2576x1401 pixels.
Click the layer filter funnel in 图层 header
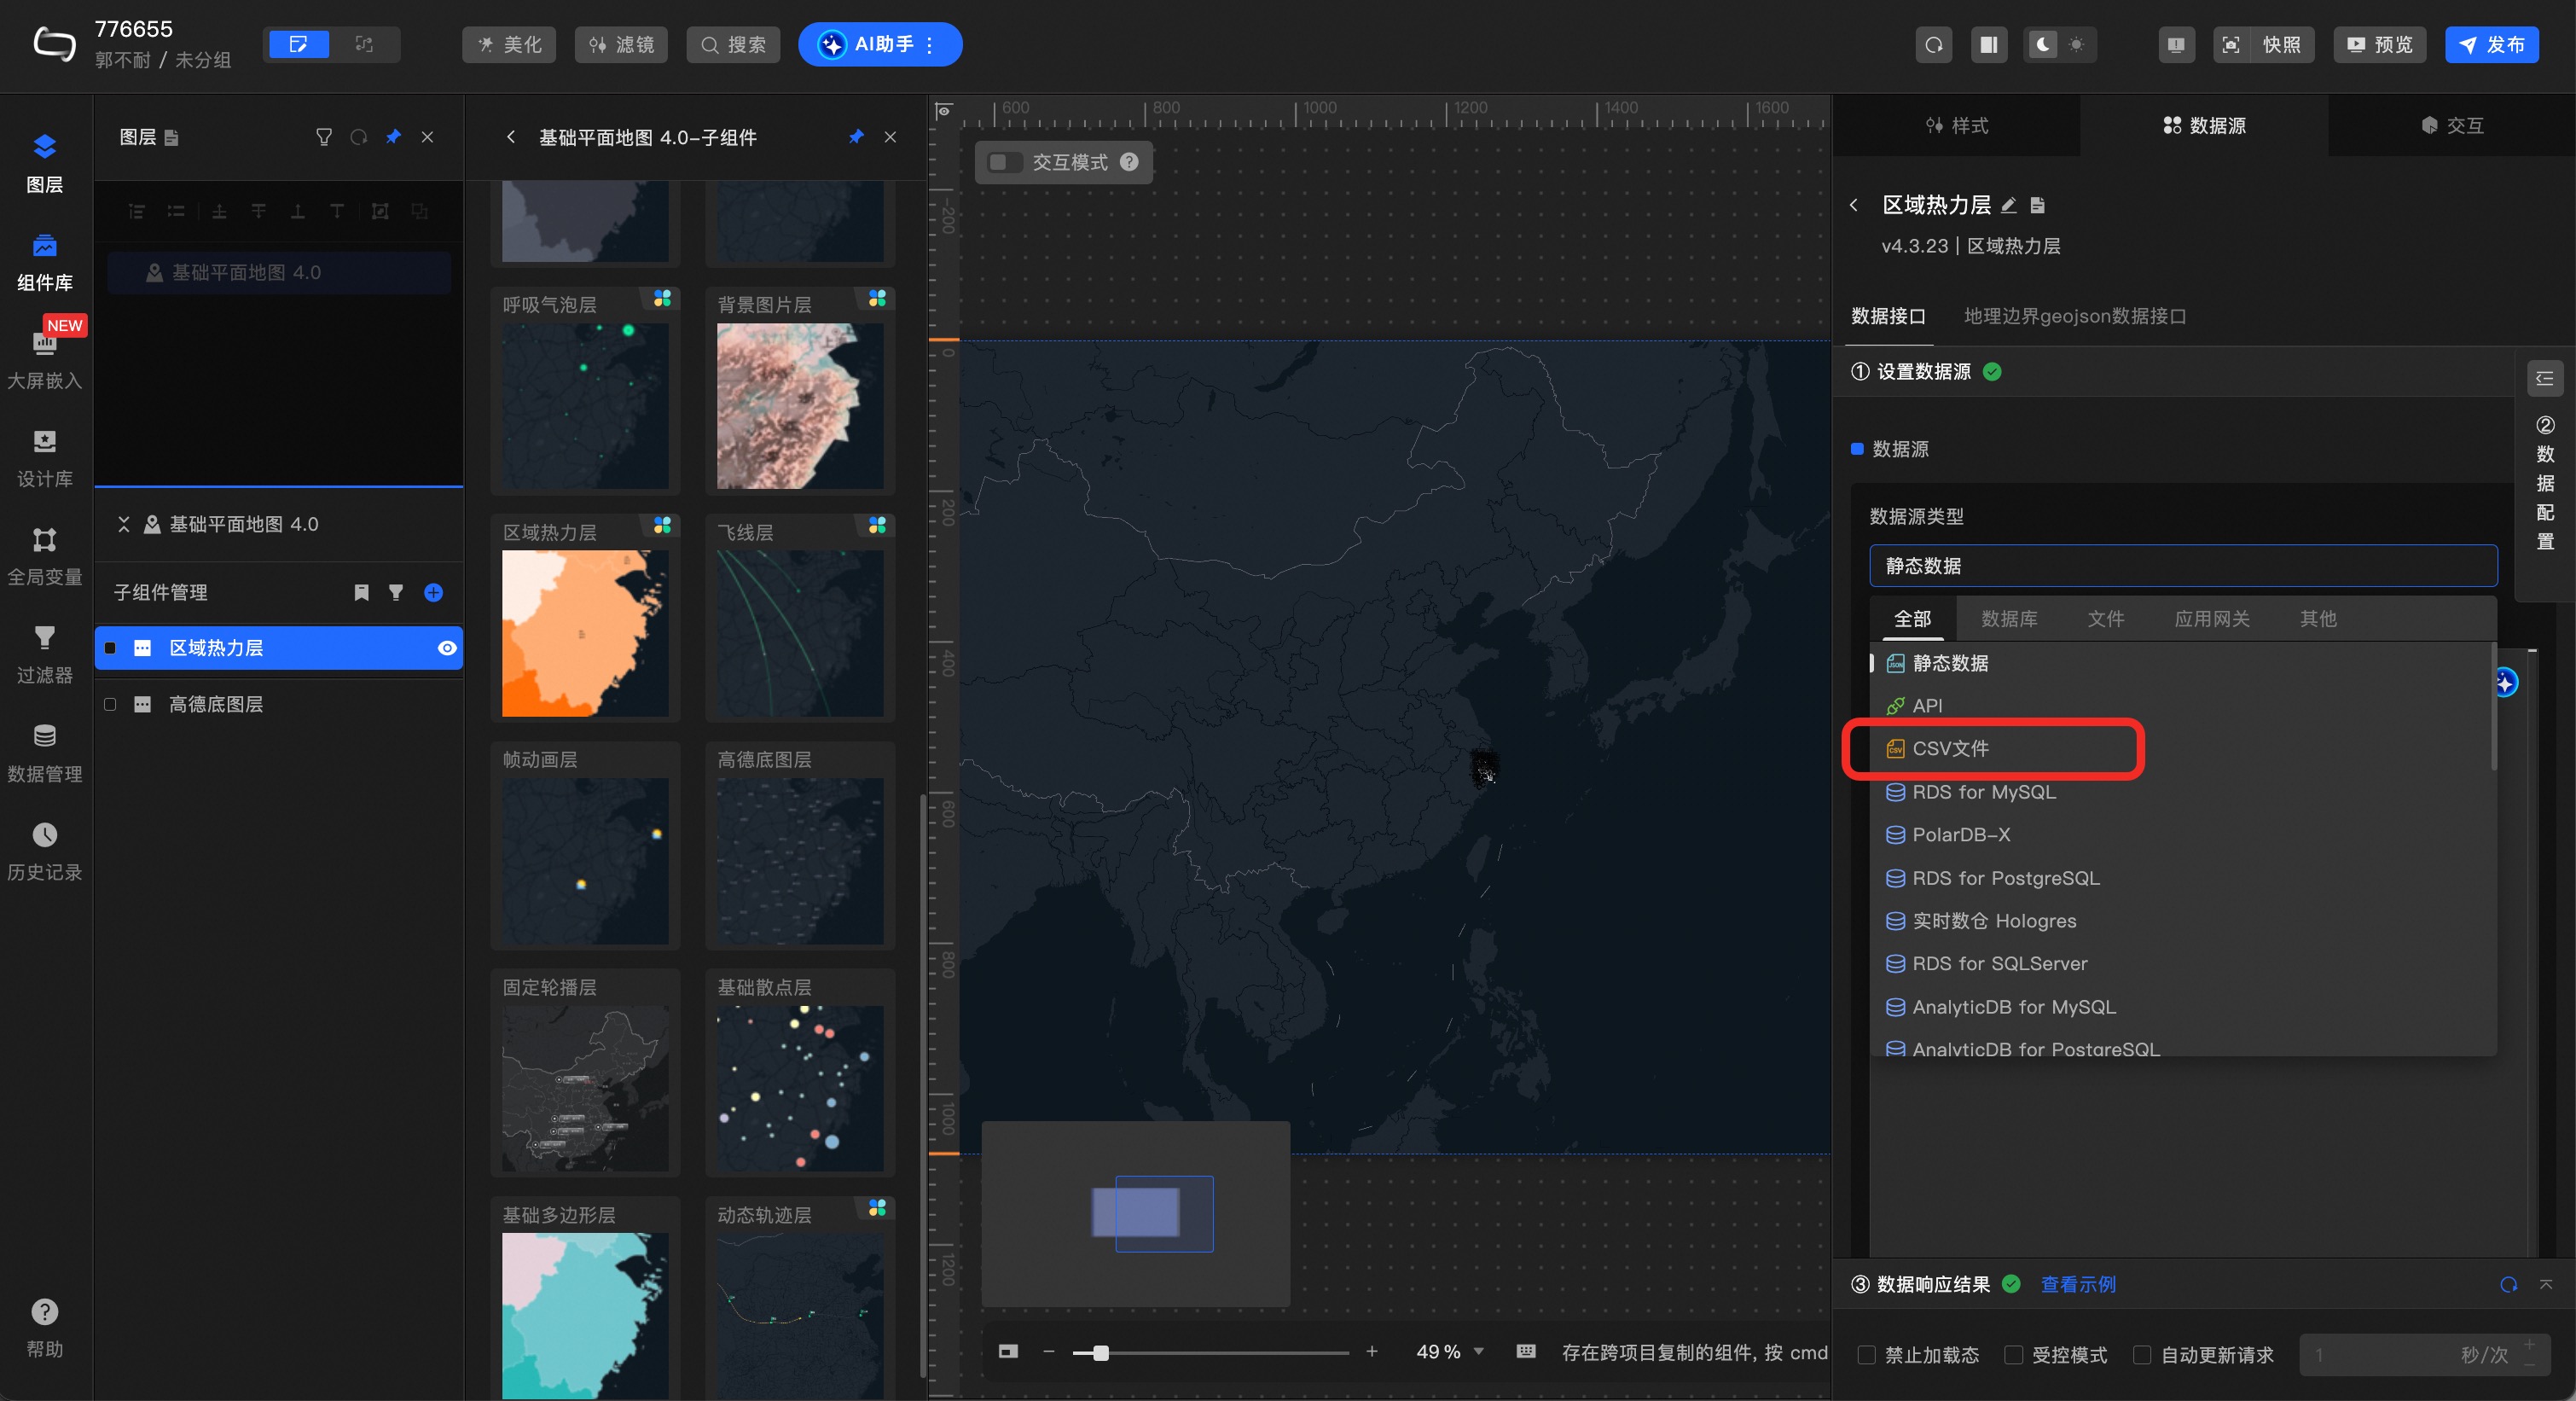tap(323, 137)
